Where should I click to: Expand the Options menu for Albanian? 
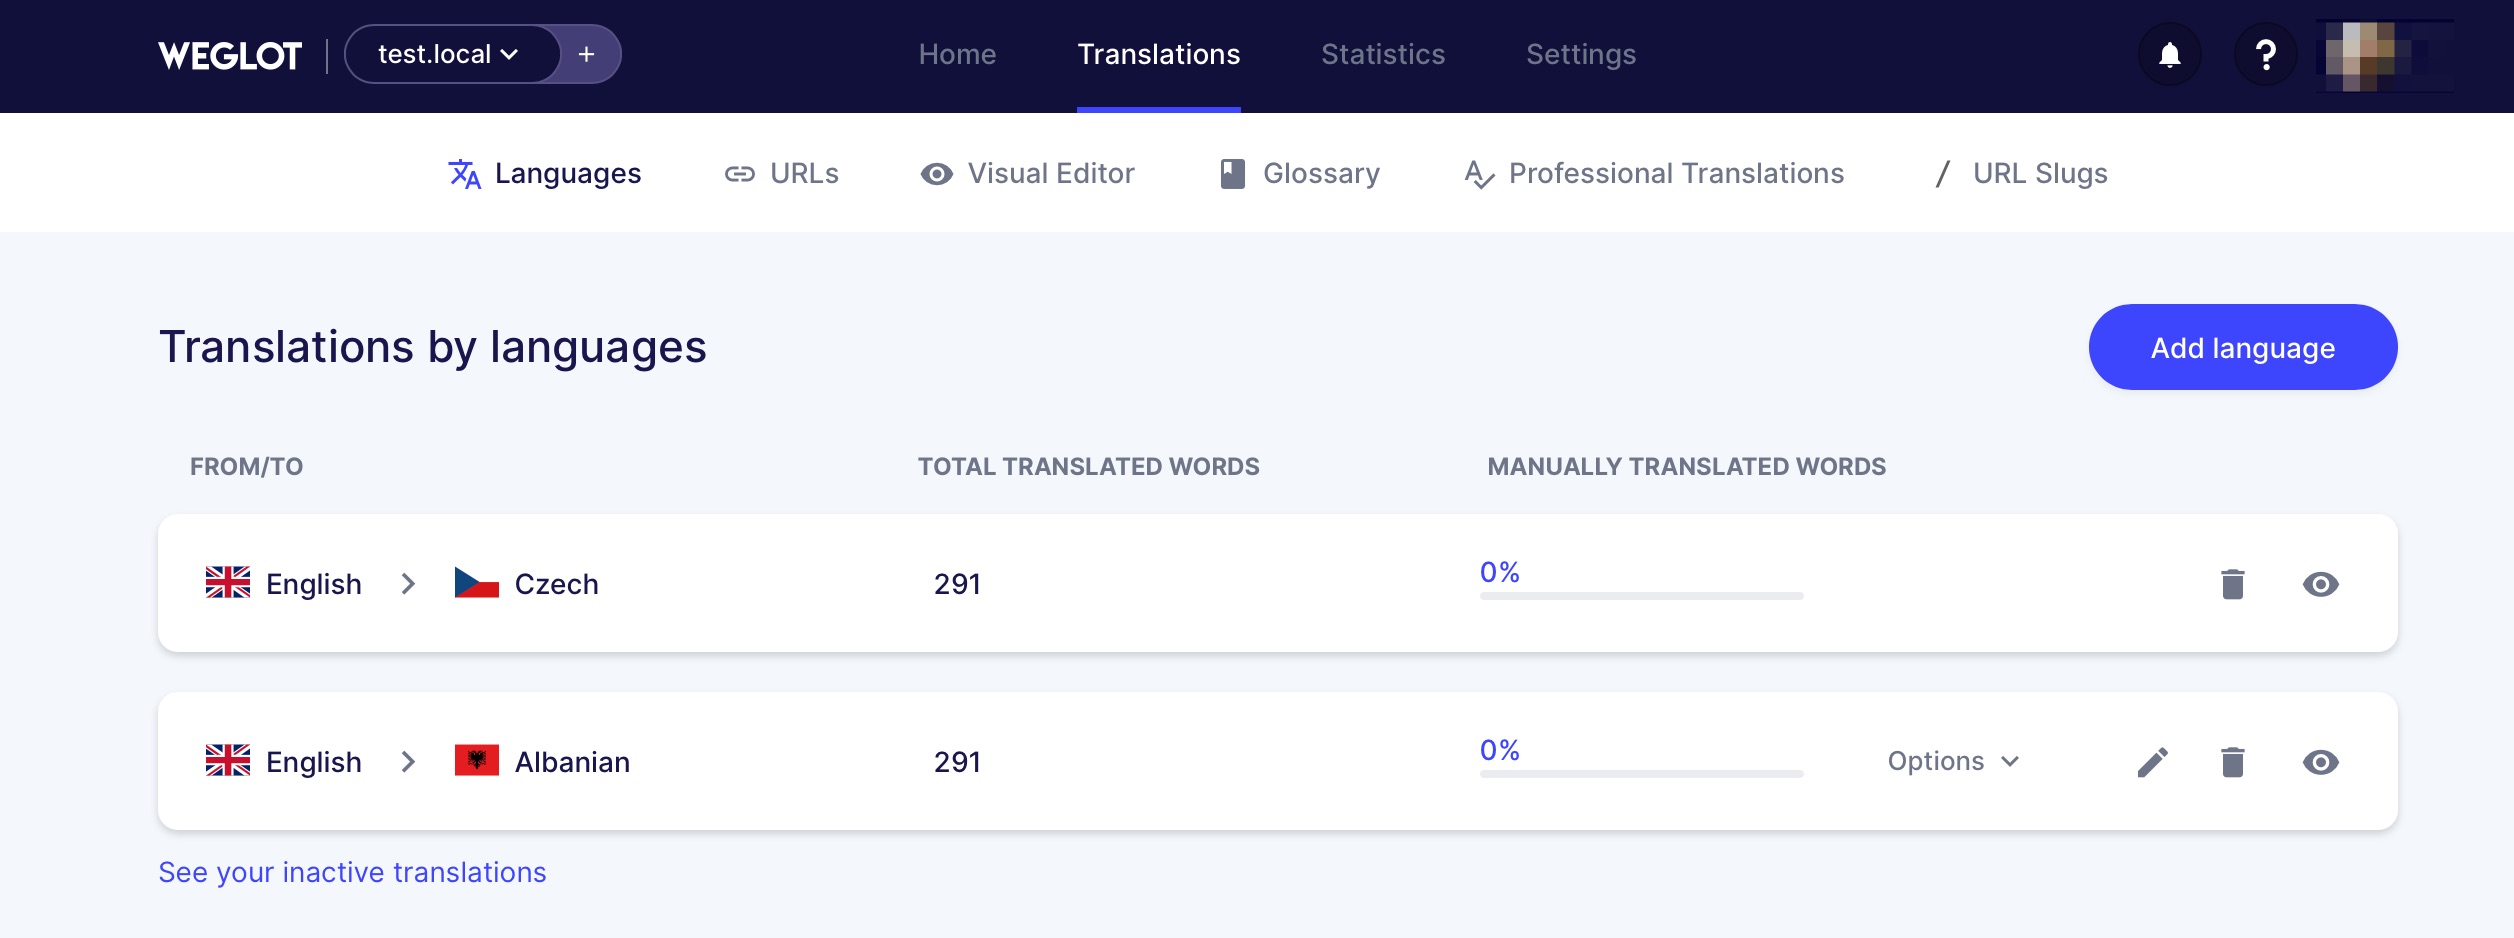[1952, 761]
